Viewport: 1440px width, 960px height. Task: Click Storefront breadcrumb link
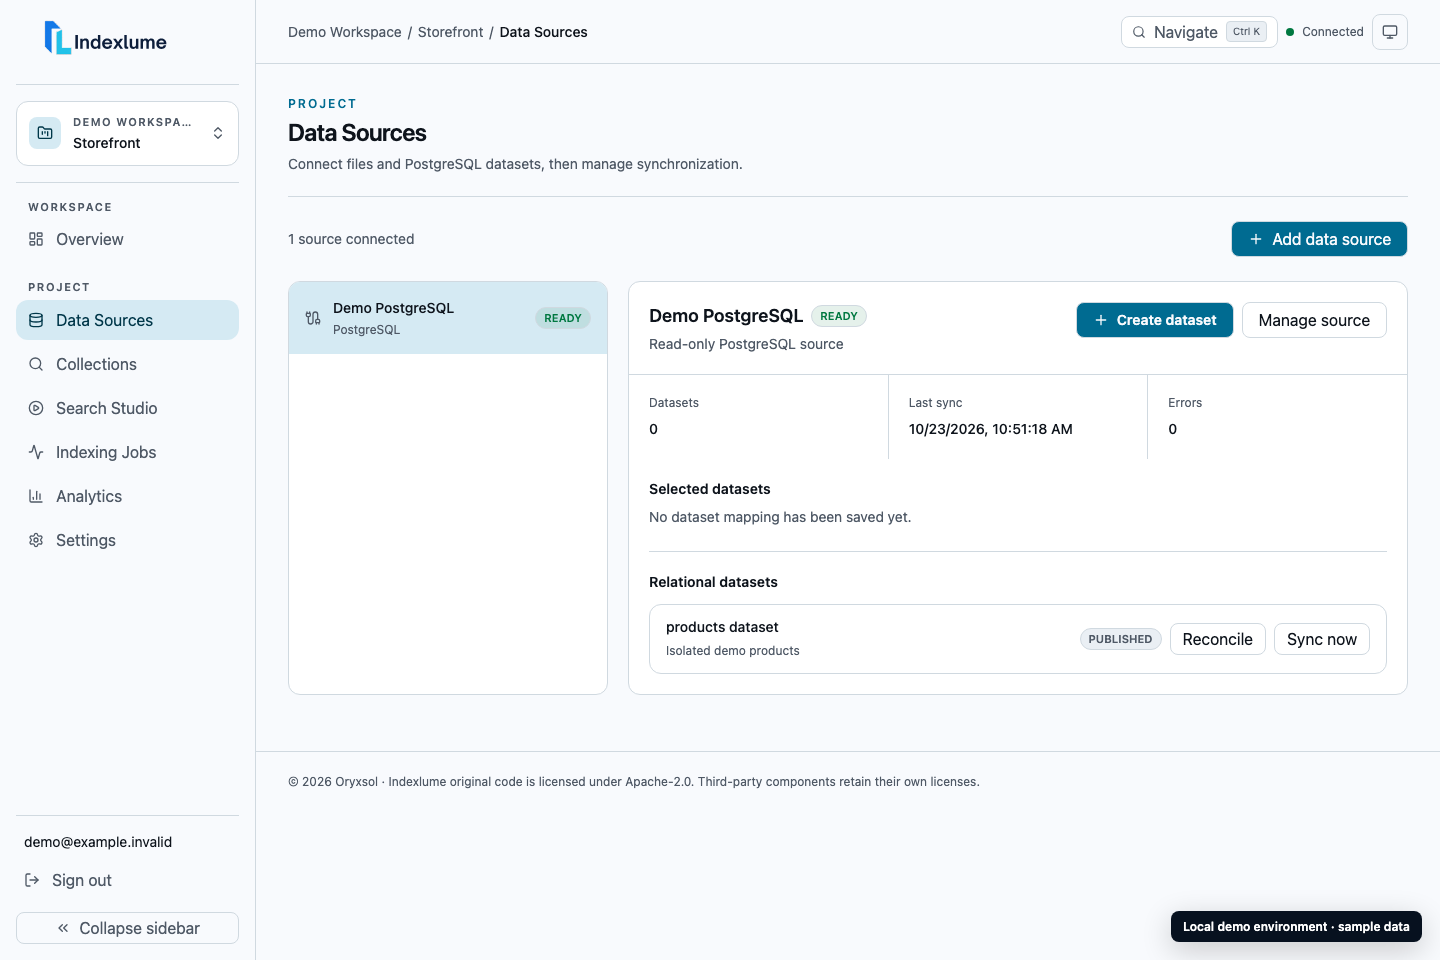(x=450, y=32)
